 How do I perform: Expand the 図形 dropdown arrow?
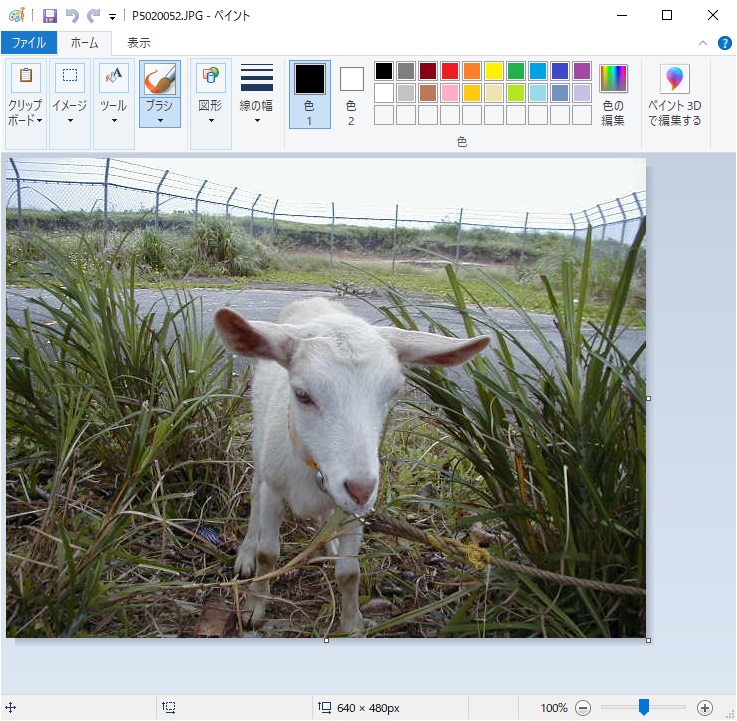211,121
